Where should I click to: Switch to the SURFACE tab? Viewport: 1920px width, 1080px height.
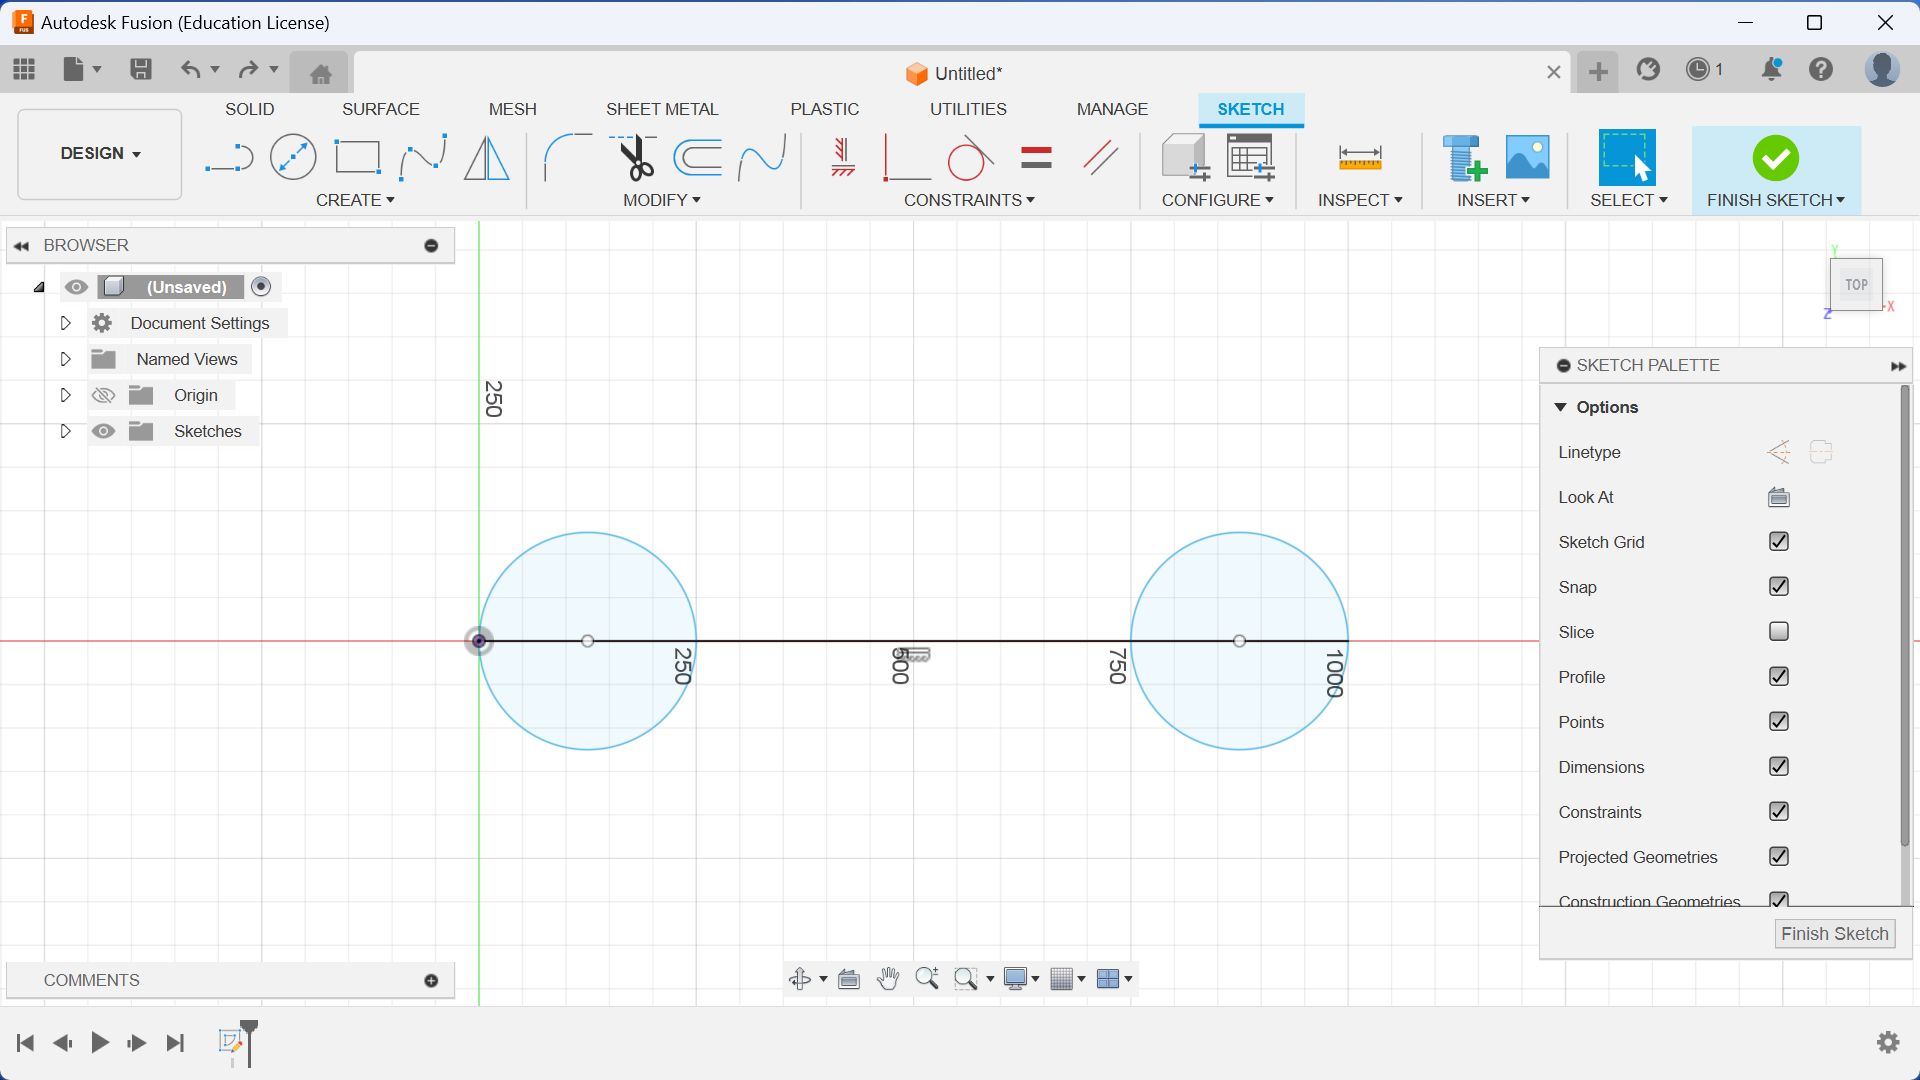378,109
